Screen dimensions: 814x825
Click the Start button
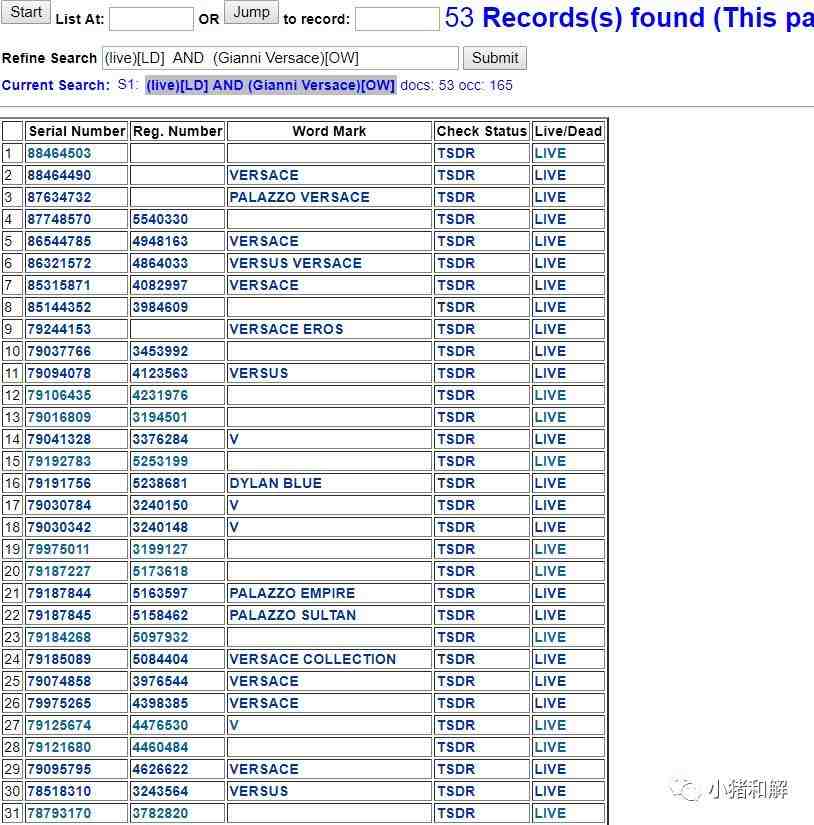[26, 12]
